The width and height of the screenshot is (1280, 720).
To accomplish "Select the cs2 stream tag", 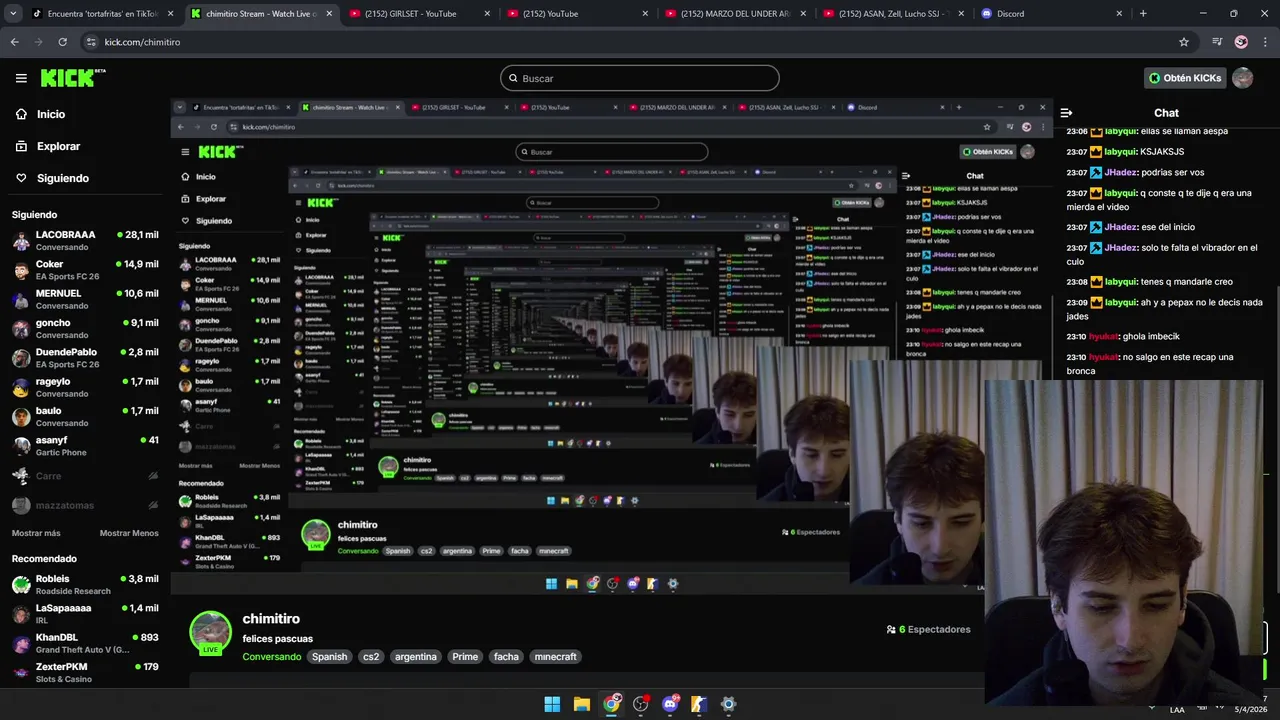I will click(x=371, y=657).
